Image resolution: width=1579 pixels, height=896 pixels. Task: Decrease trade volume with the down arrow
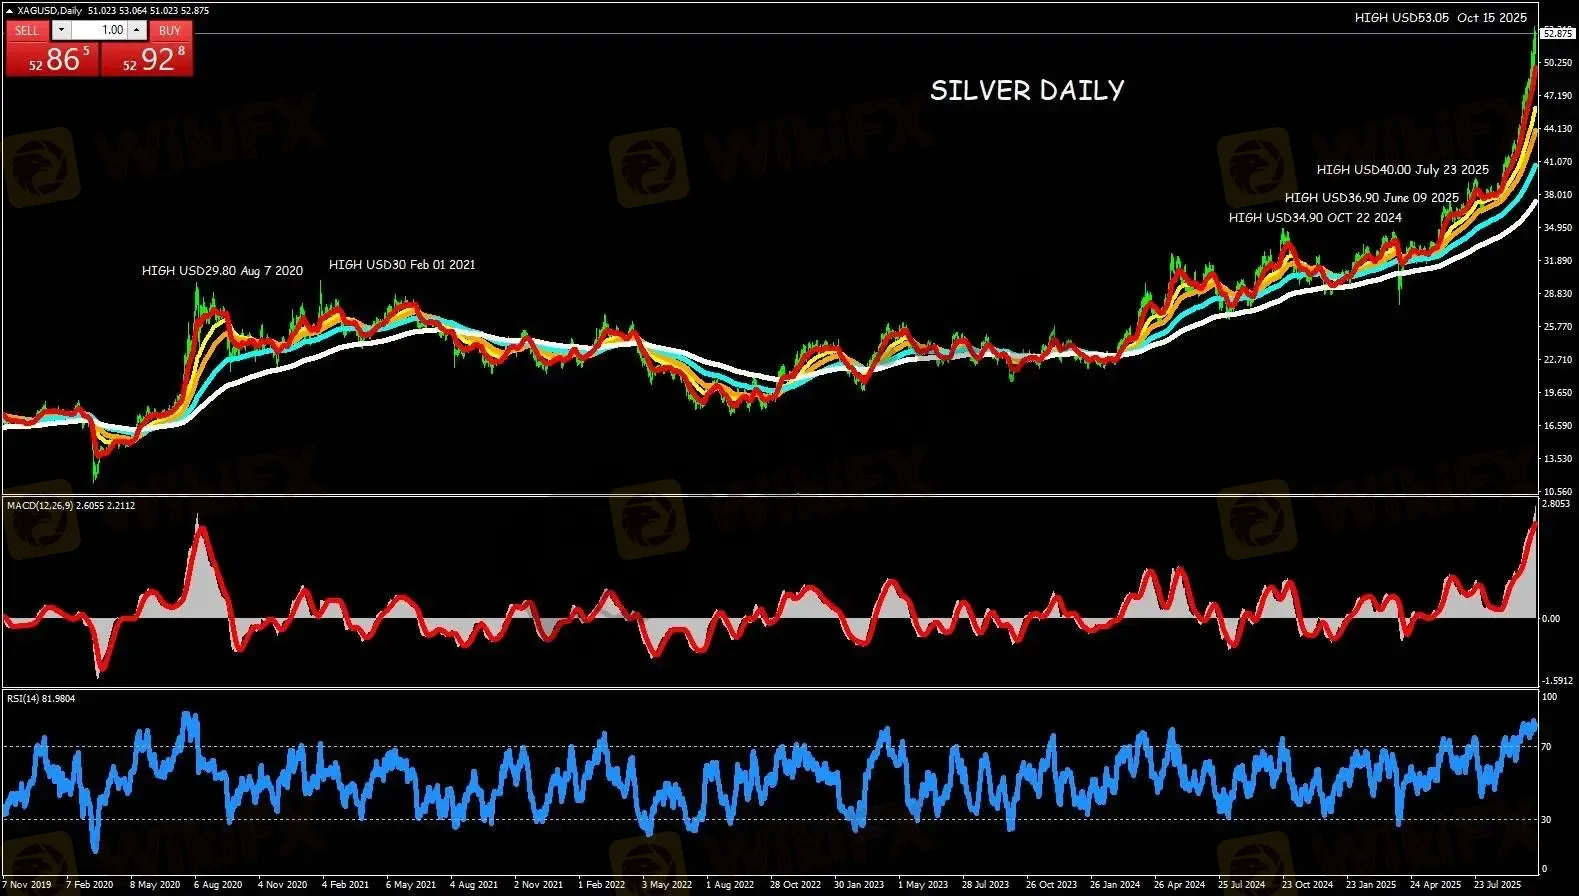pyautogui.click(x=60, y=30)
